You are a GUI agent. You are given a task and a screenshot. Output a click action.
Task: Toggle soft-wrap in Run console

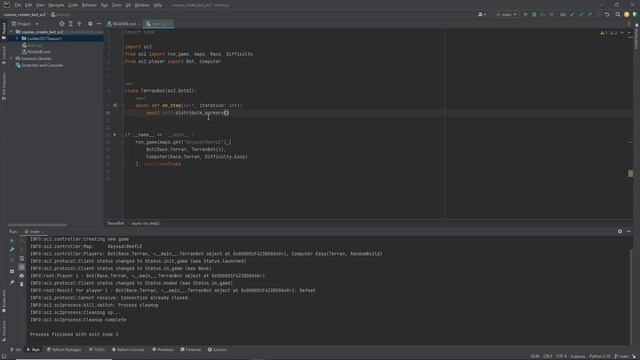click(22, 258)
